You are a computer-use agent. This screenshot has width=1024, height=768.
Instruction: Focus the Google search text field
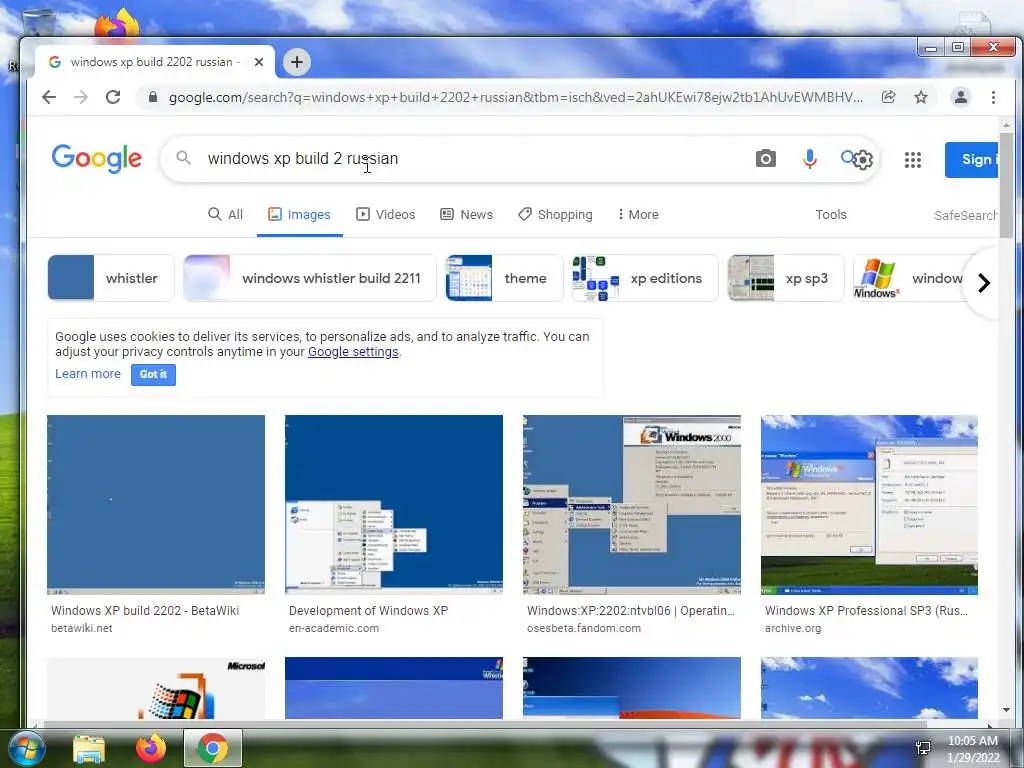point(470,159)
